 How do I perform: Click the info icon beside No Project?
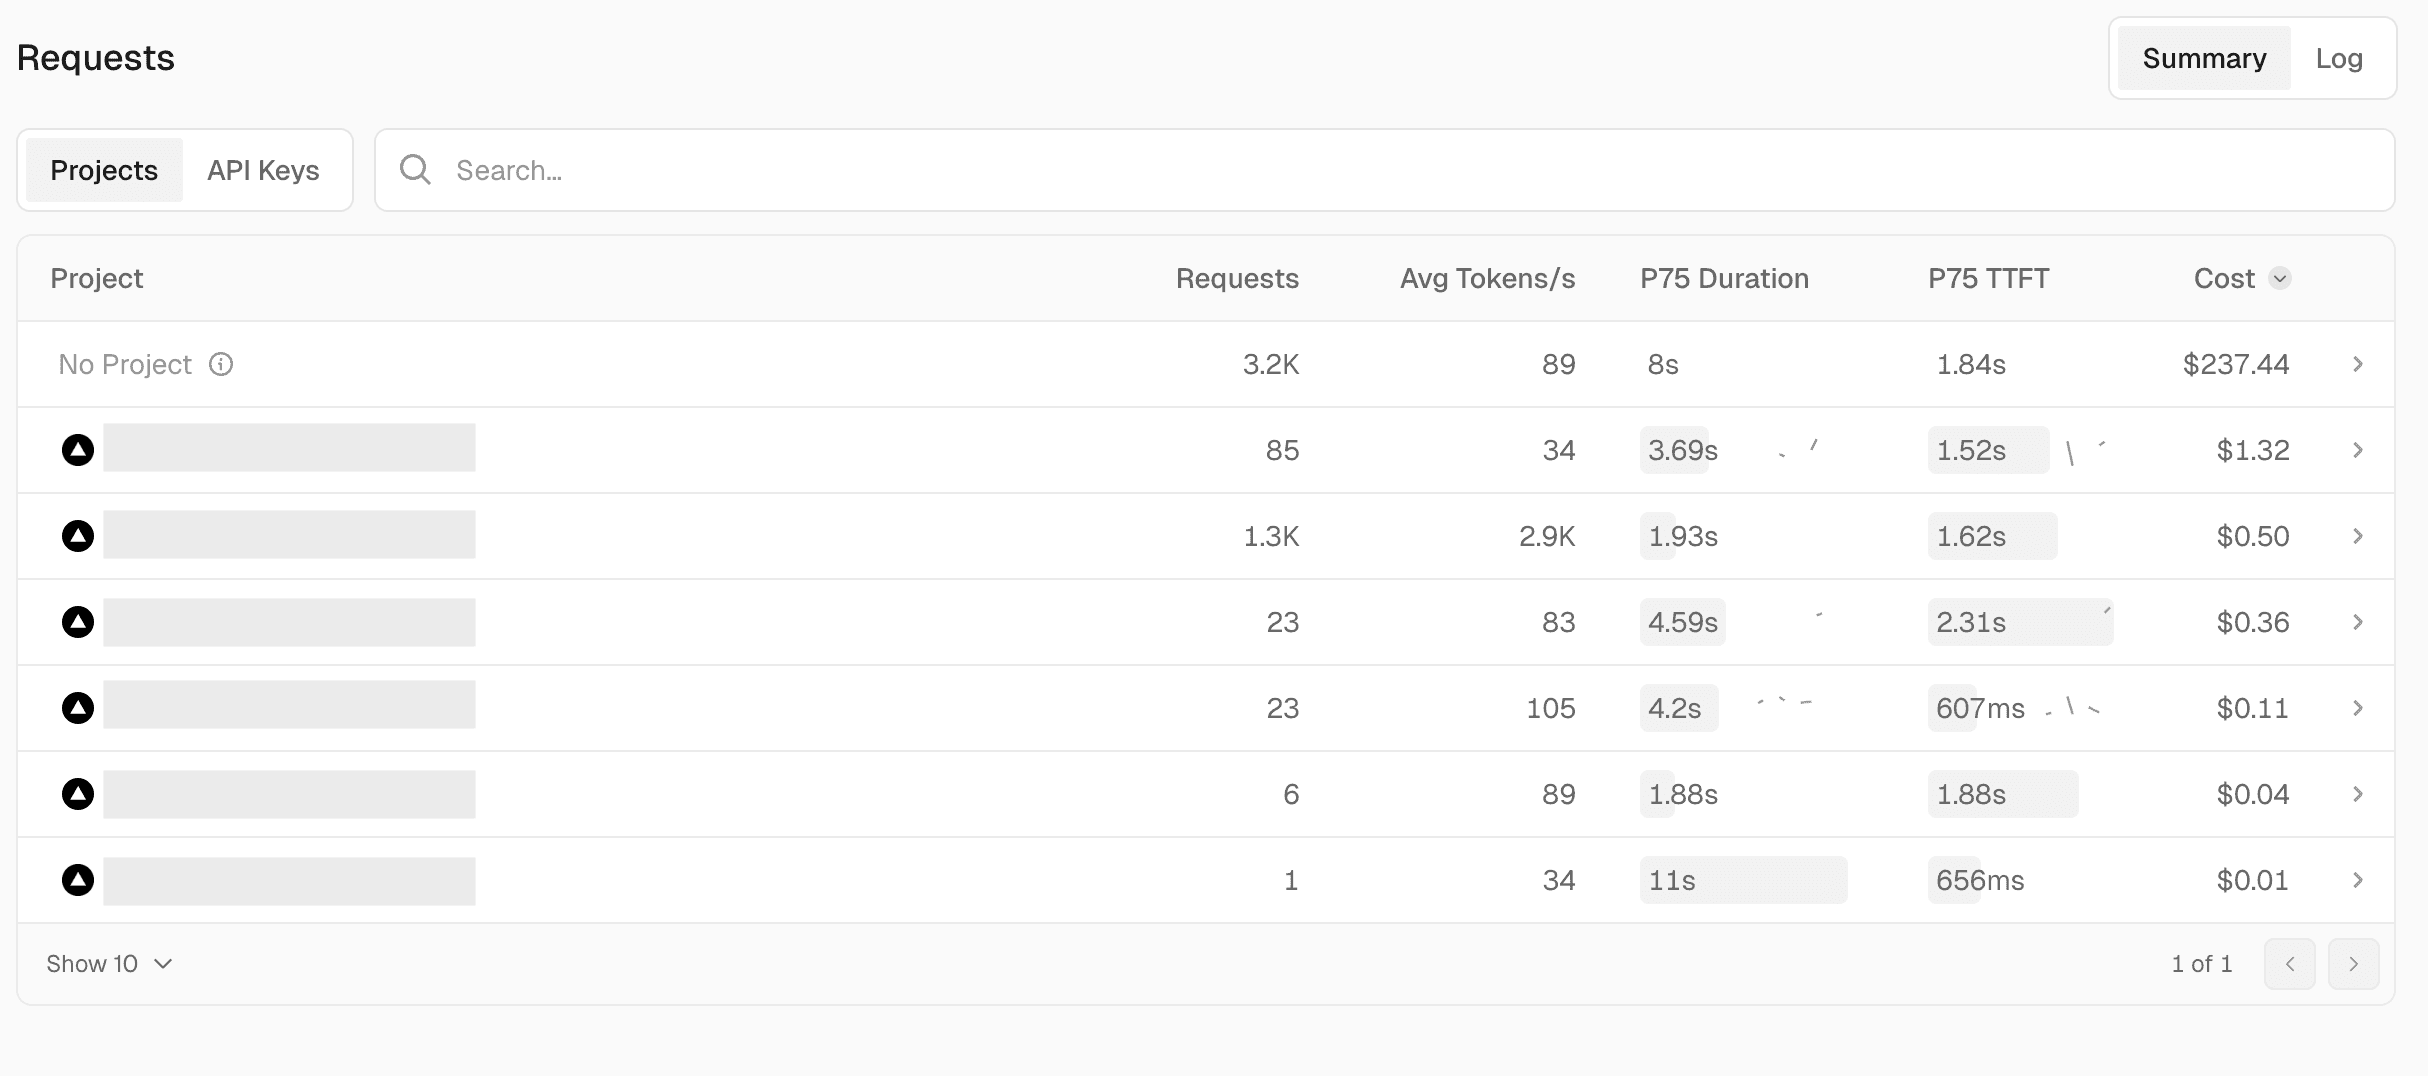(x=221, y=364)
